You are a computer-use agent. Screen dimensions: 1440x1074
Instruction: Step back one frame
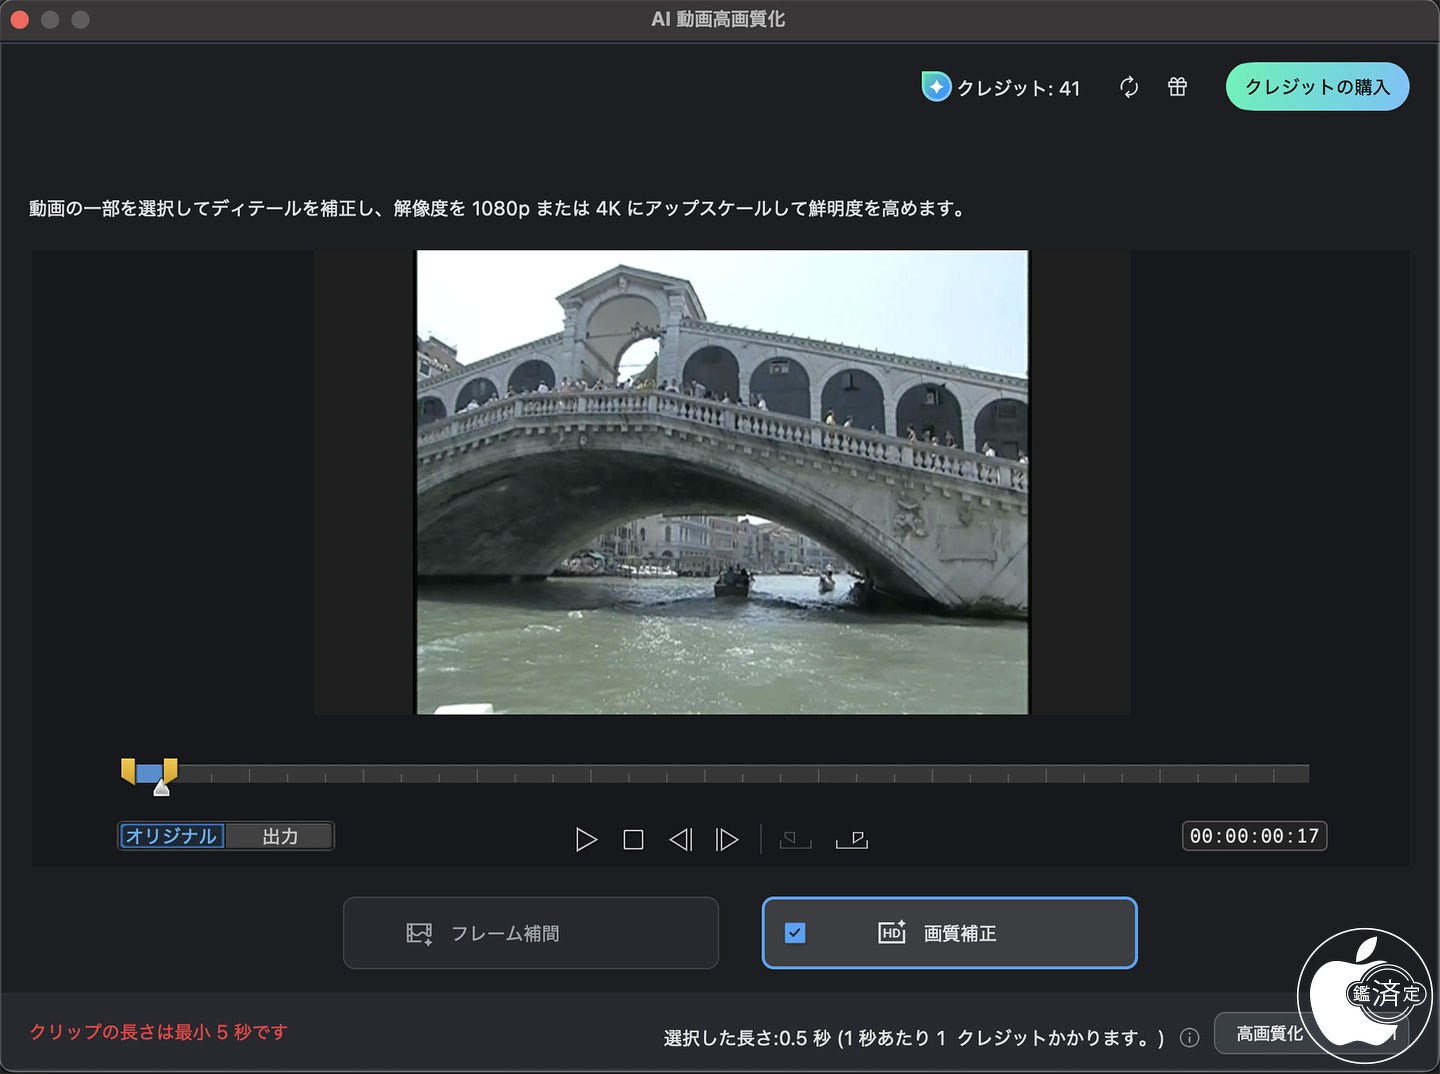click(x=681, y=840)
